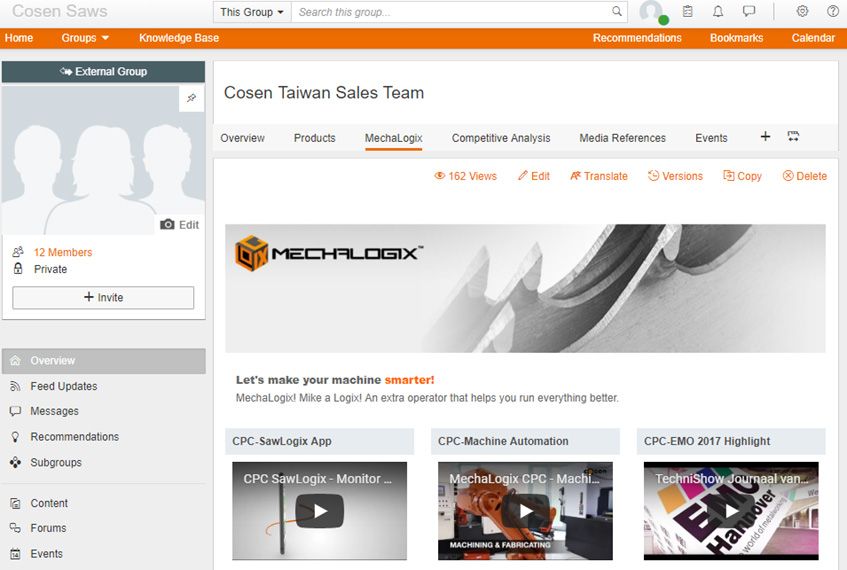Click the Content document icon
This screenshot has height=570, width=847.
tap(15, 504)
